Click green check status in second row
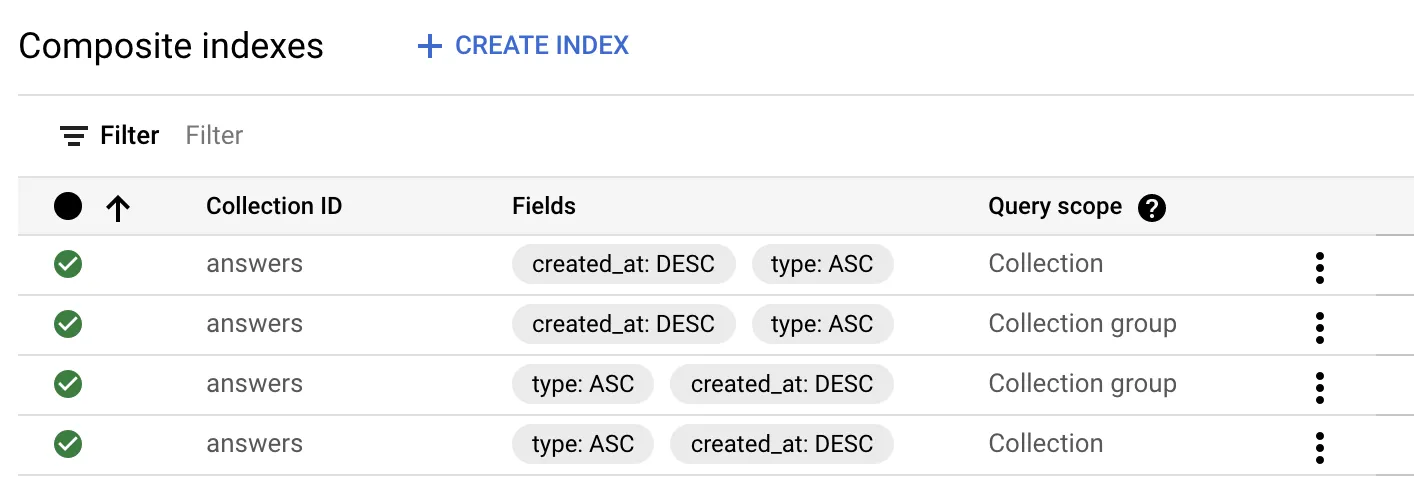The height and width of the screenshot is (484, 1414). (x=68, y=324)
